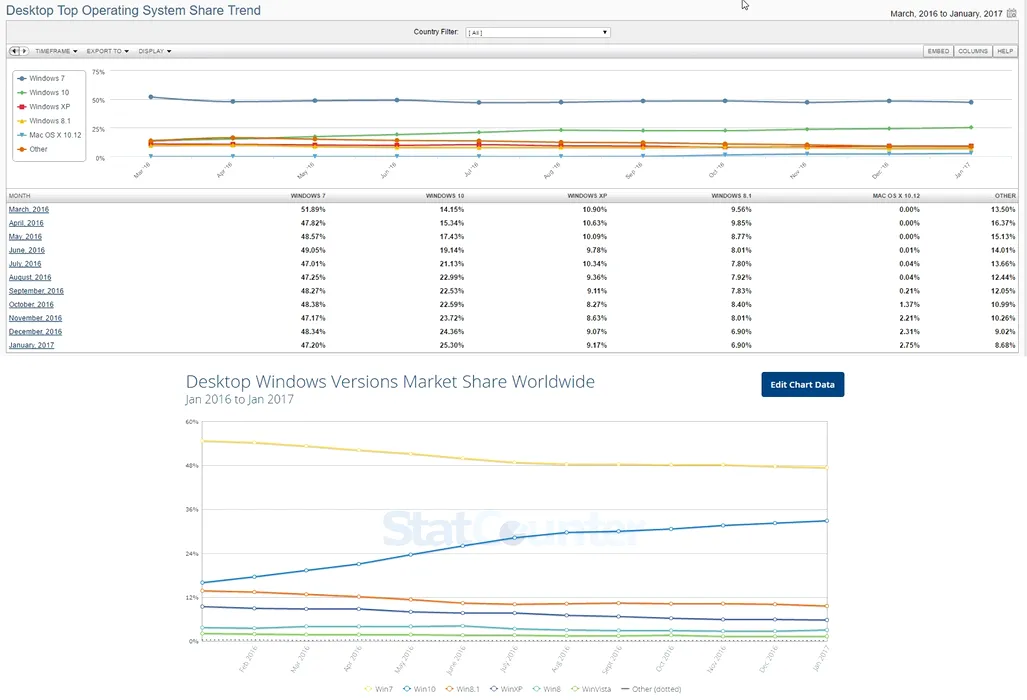Screen dimensions: 1027x700
Task: Select the 9.56% Windows 8.1 cell
Action: [x=741, y=210]
